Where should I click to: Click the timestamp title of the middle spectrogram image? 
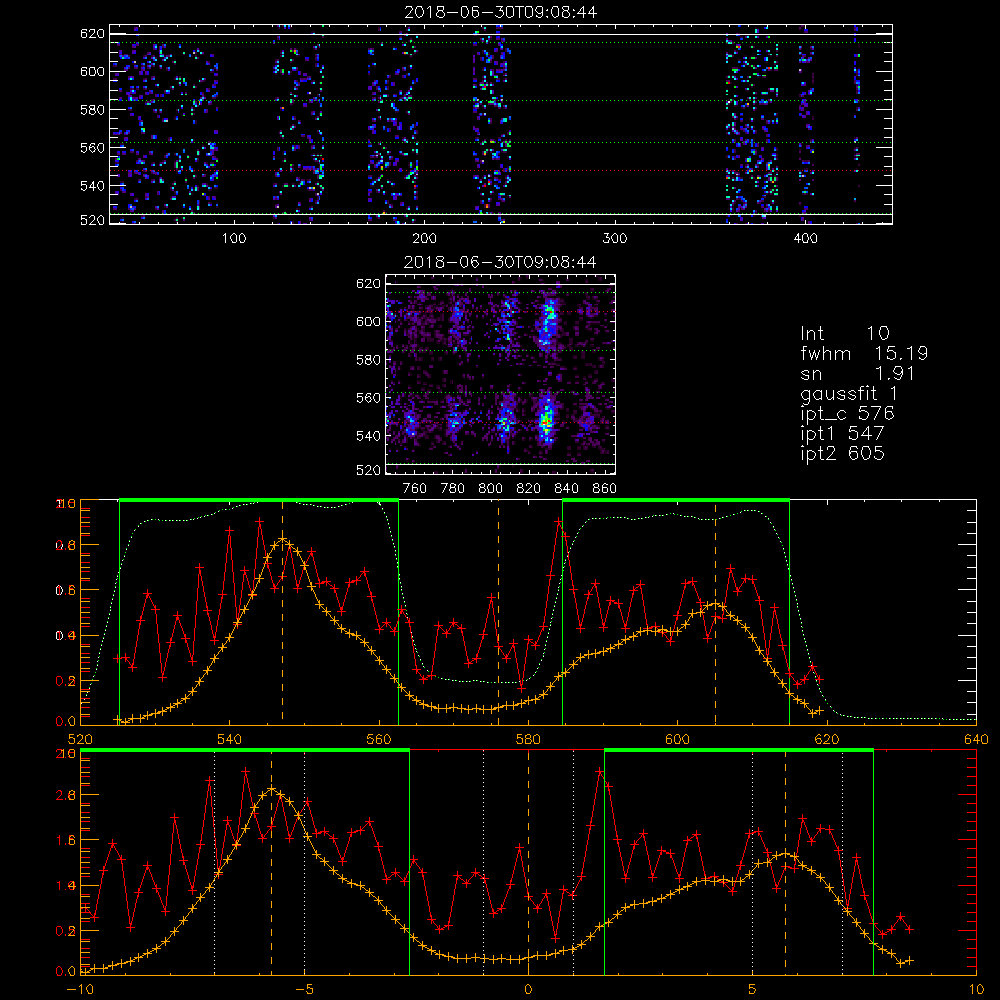point(501,262)
